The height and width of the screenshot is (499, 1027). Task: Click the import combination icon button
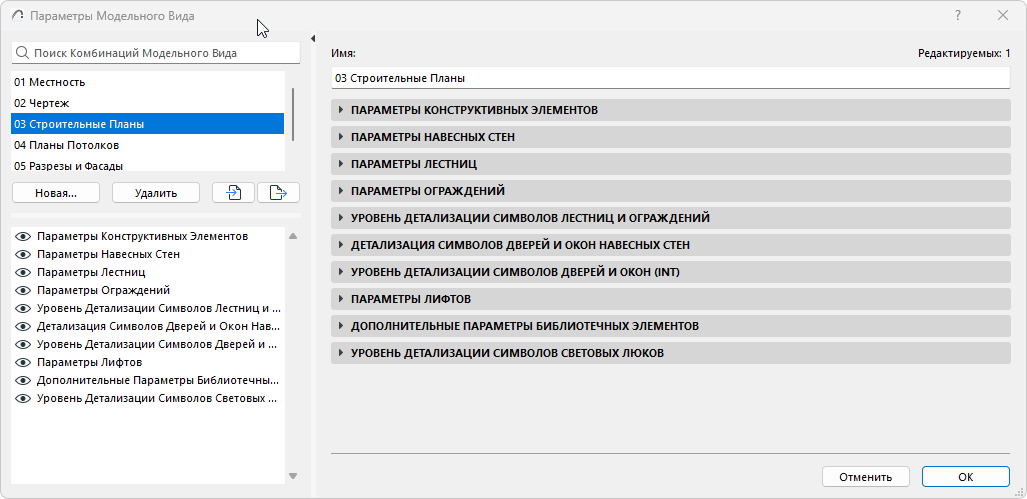(x=233, y=193)
